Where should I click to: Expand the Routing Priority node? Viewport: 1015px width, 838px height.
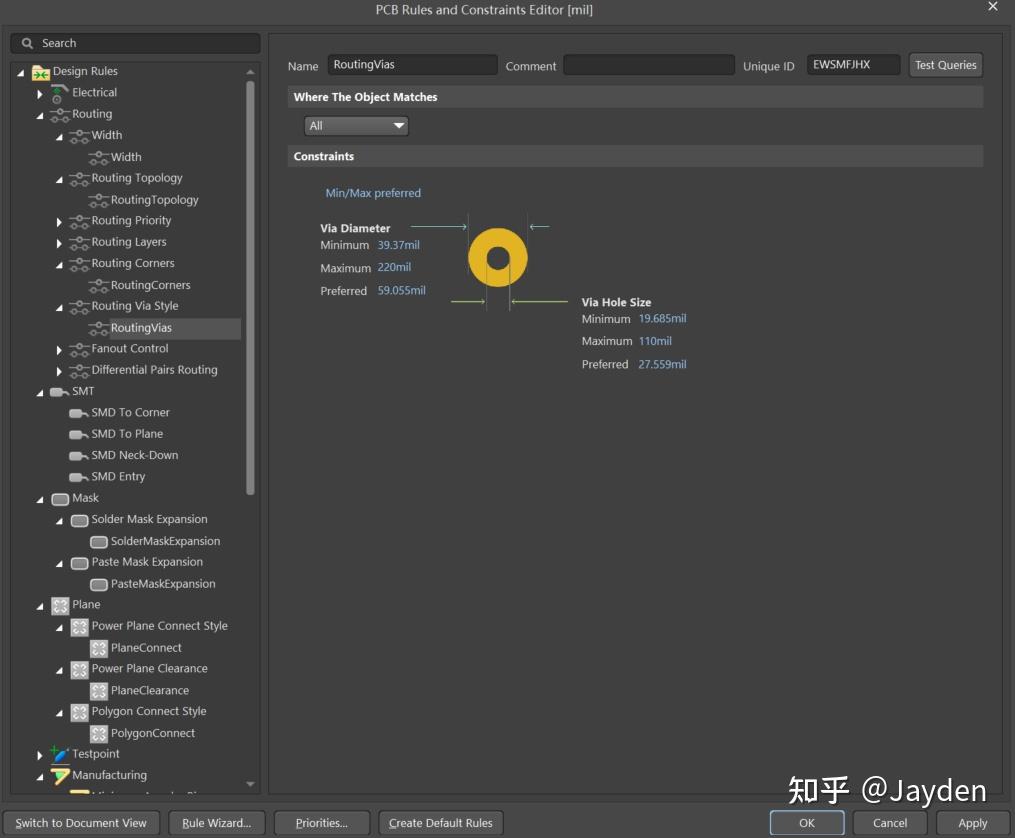[x=59, y=222]
